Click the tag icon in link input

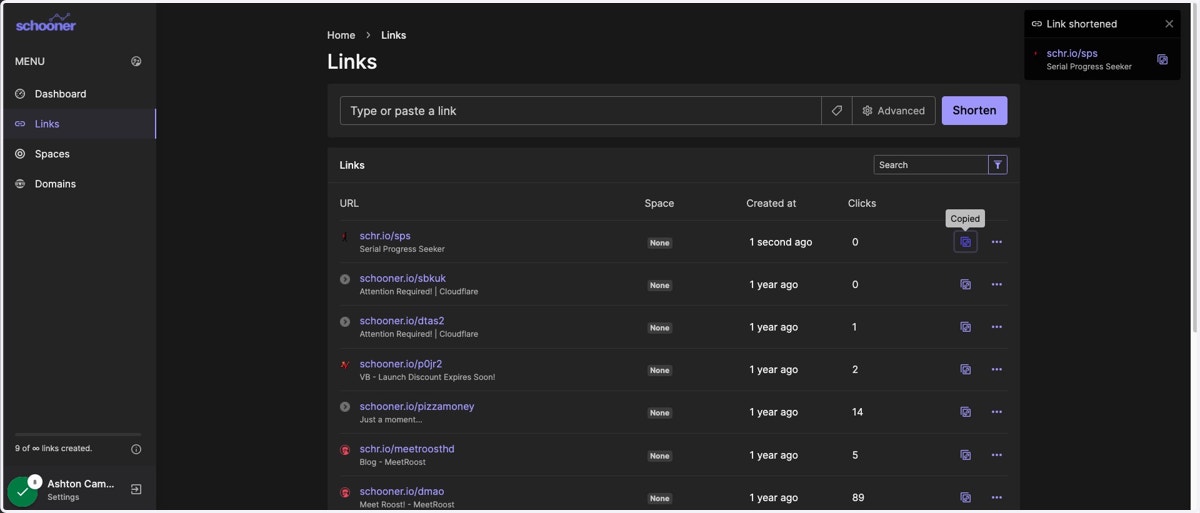[837, 110]
